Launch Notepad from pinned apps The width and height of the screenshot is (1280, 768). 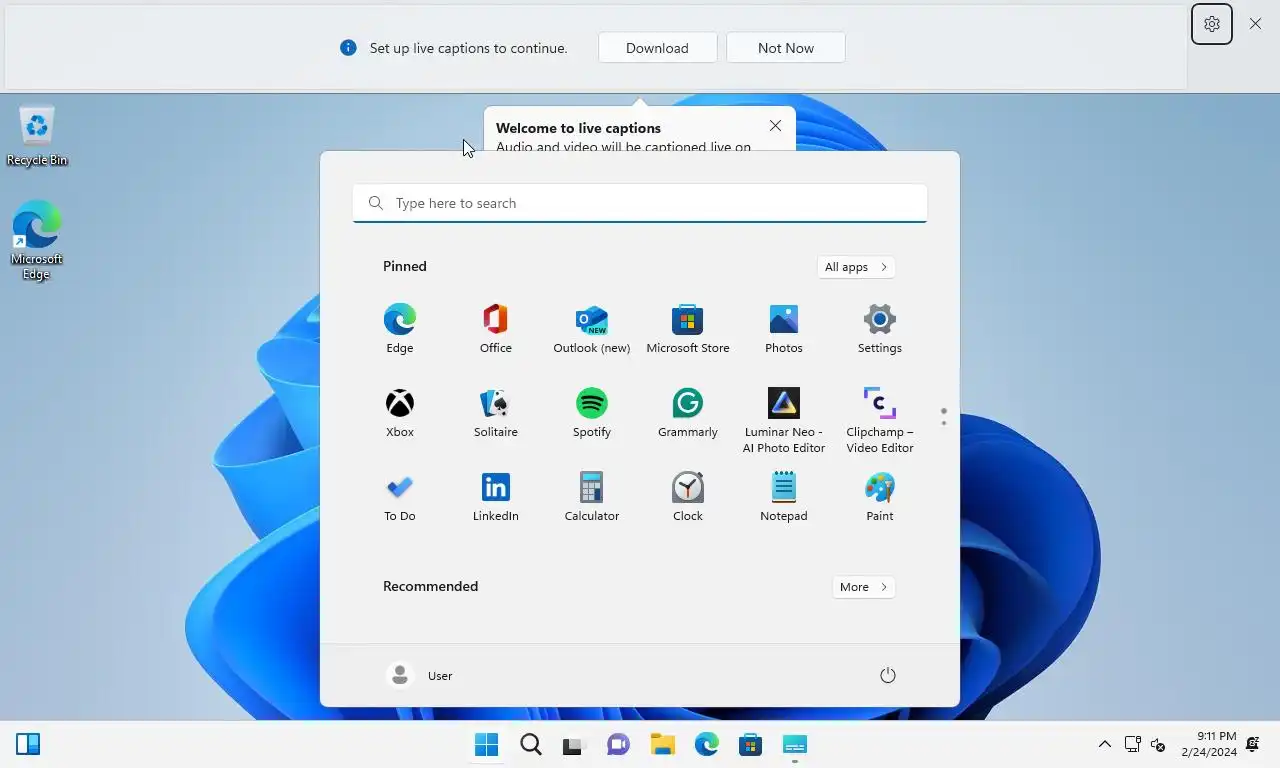click(783, 497)
